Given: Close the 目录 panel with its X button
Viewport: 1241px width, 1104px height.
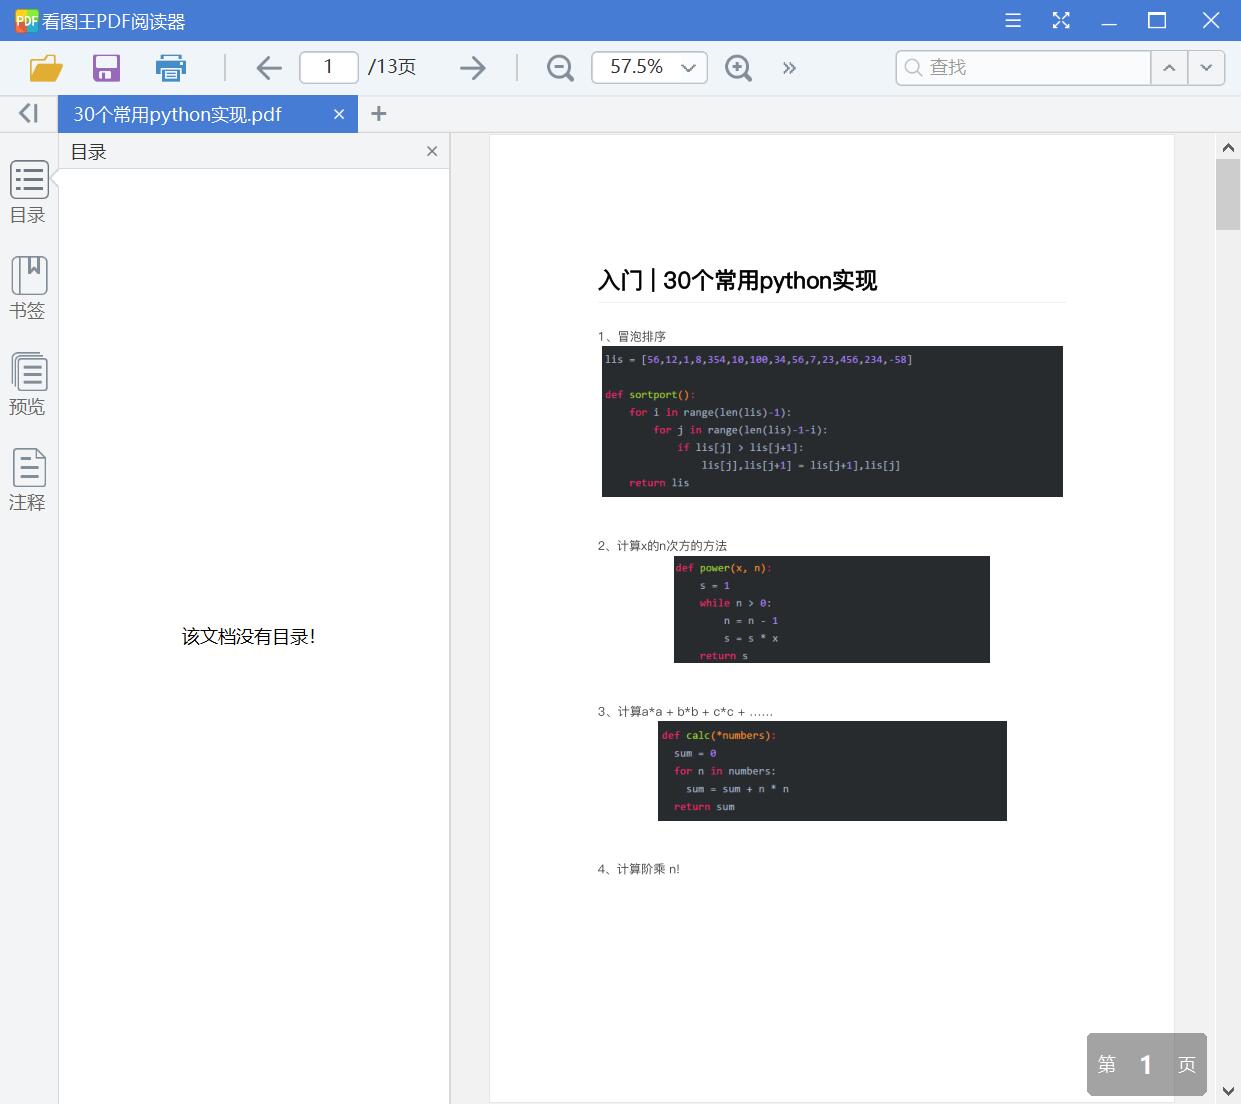Looking at the screenshot, I should [431, 151].
